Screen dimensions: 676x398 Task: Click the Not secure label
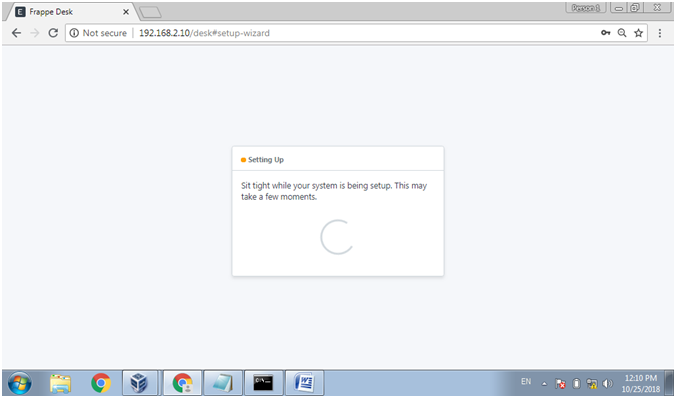coord(105,33)
